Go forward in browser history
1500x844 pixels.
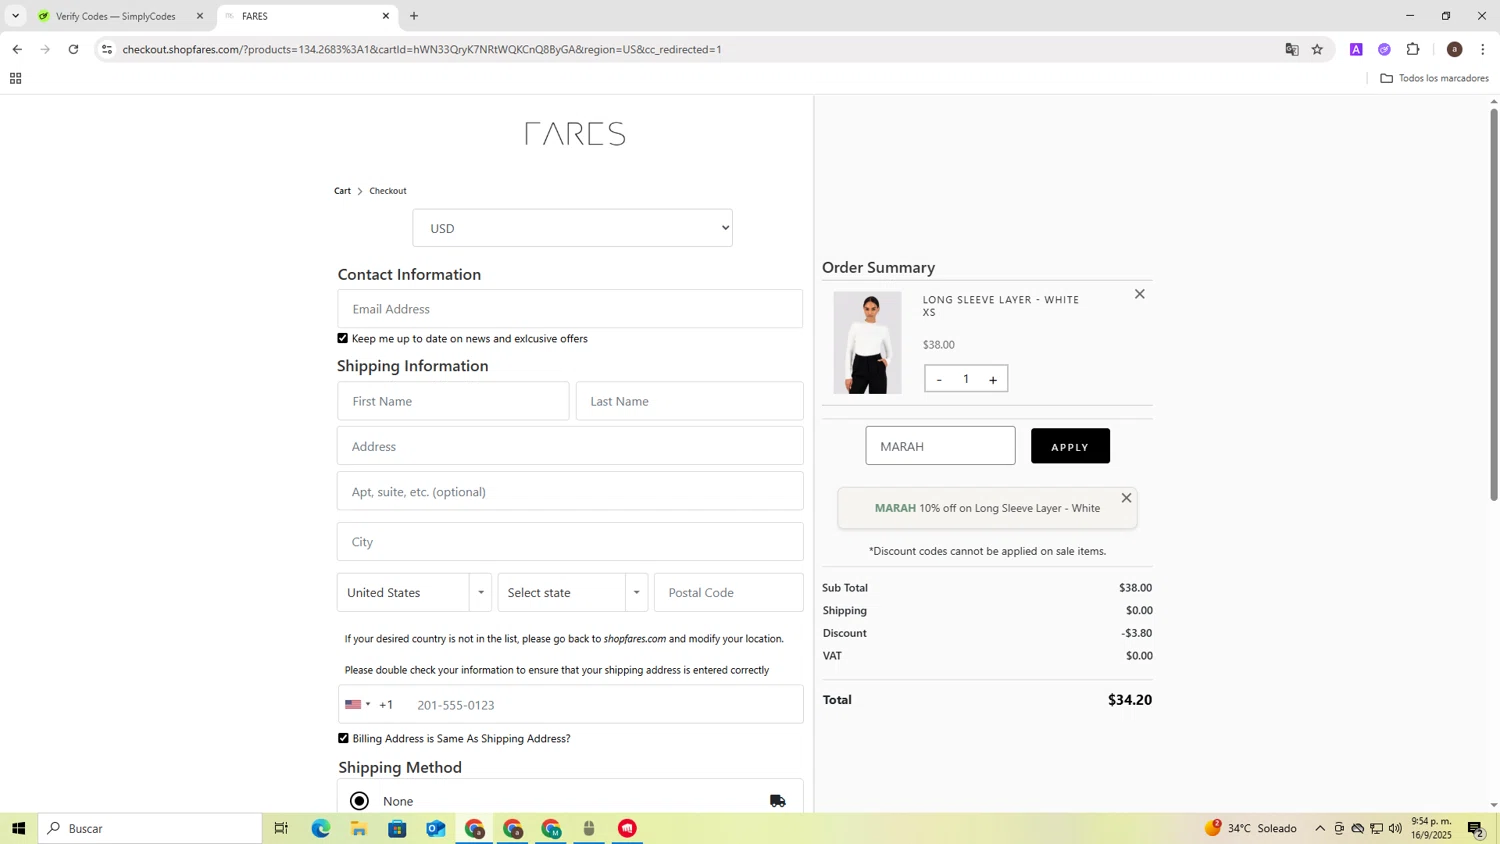tap(45, 49)
